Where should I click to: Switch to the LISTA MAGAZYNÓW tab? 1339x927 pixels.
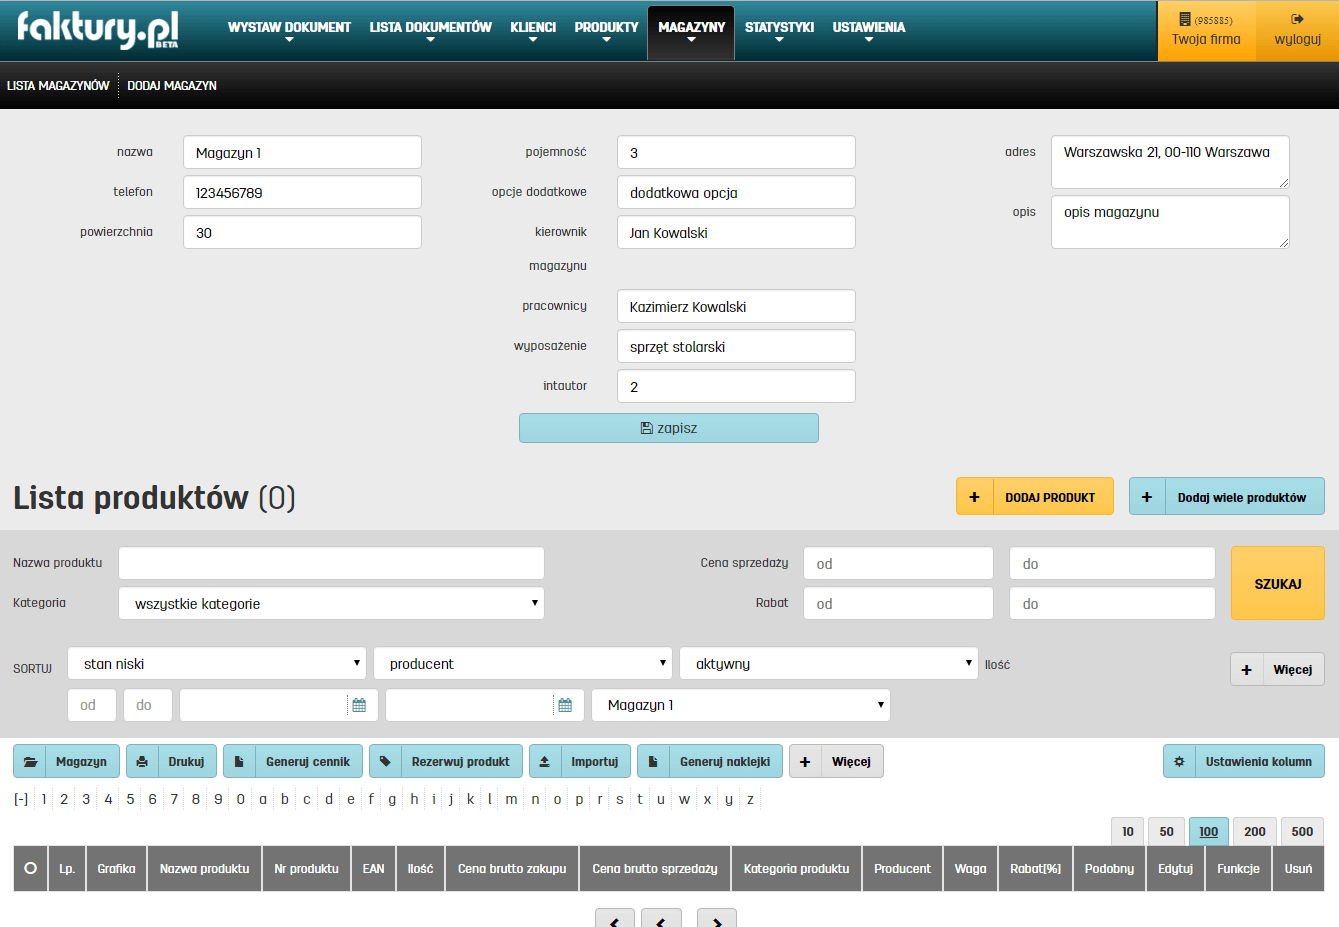[57, 85]
